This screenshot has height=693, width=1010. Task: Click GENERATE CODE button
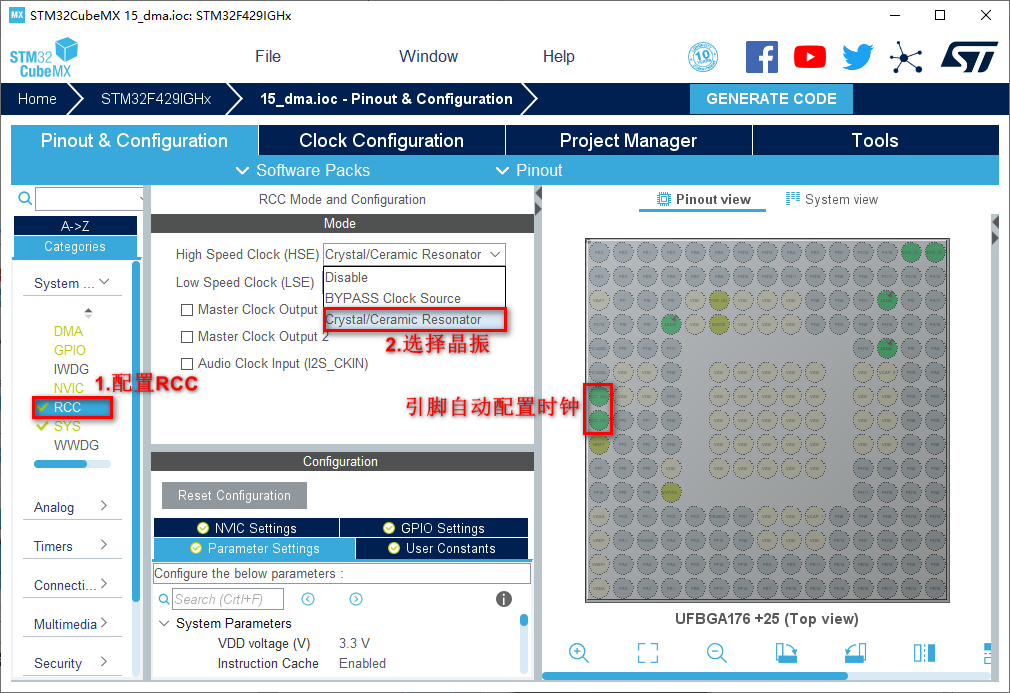[771, 99]
